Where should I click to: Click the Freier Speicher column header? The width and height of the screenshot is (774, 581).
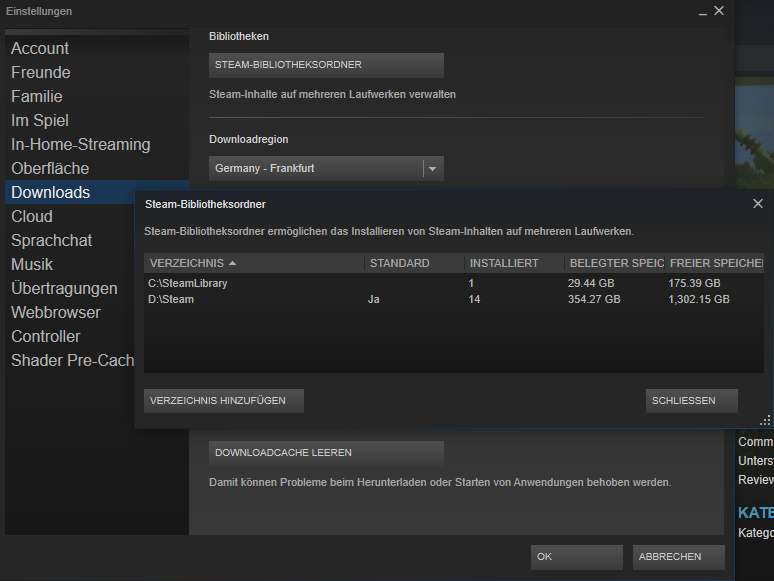(x=715, y=263)
